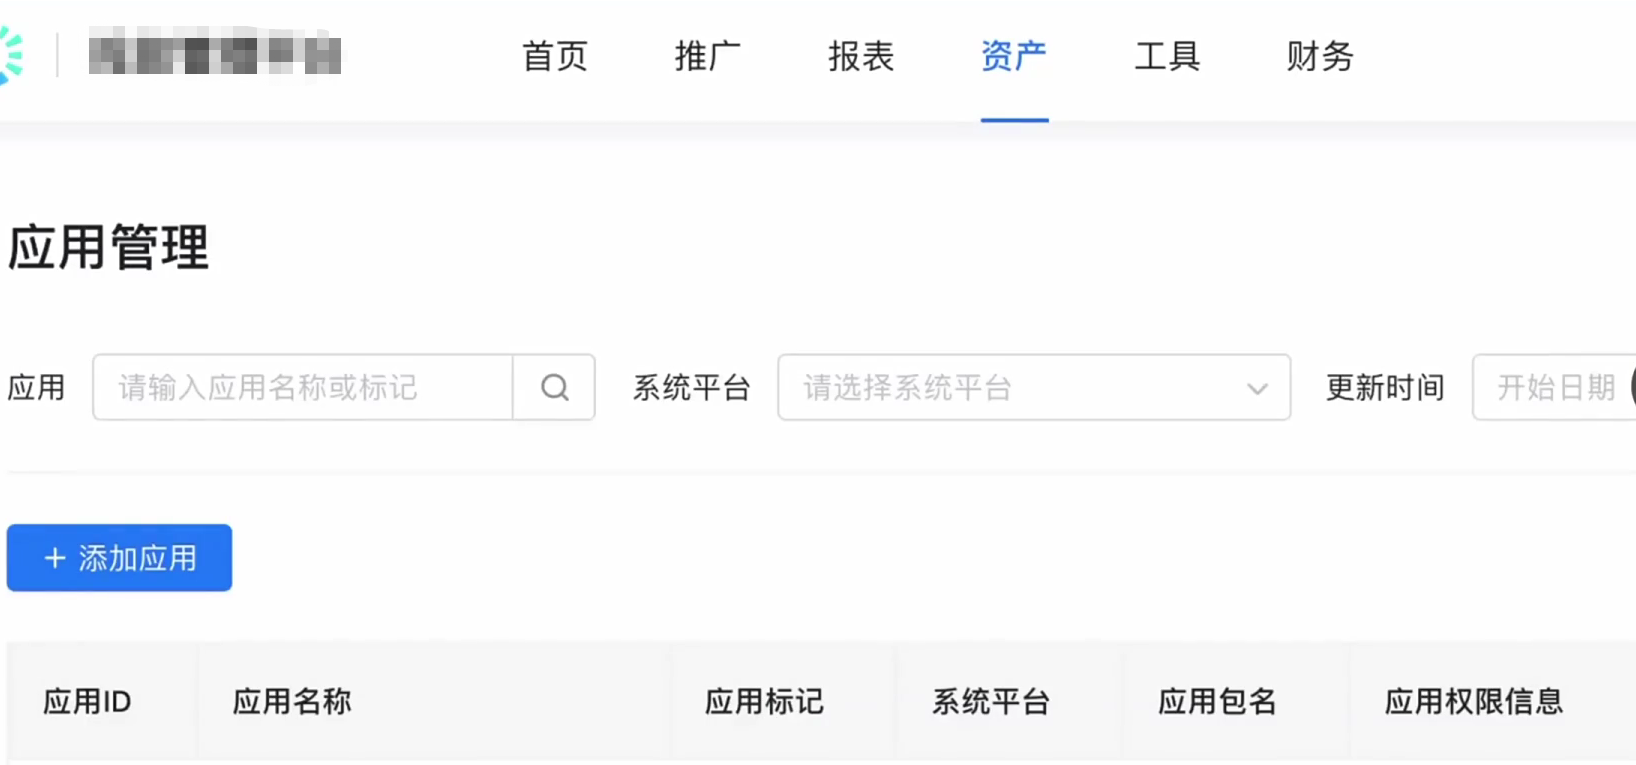Click the 应用标记 column header
The height and width of the screenshot is (765, 1636).
(764, 702)
